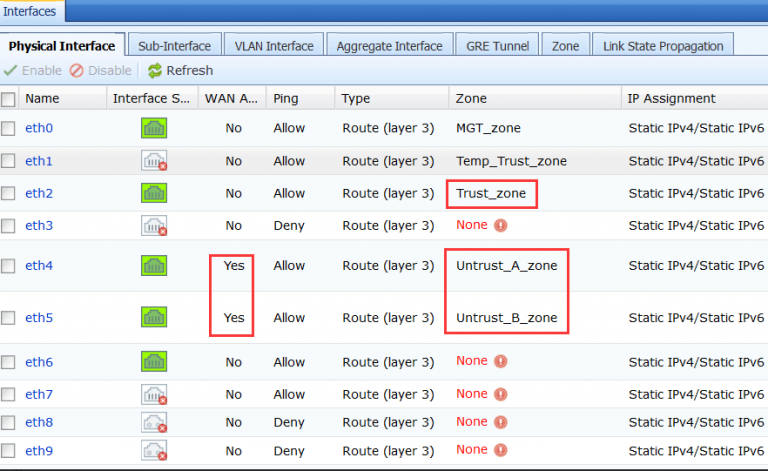Check the select-all checkbox in header

(x=9, y=99)
